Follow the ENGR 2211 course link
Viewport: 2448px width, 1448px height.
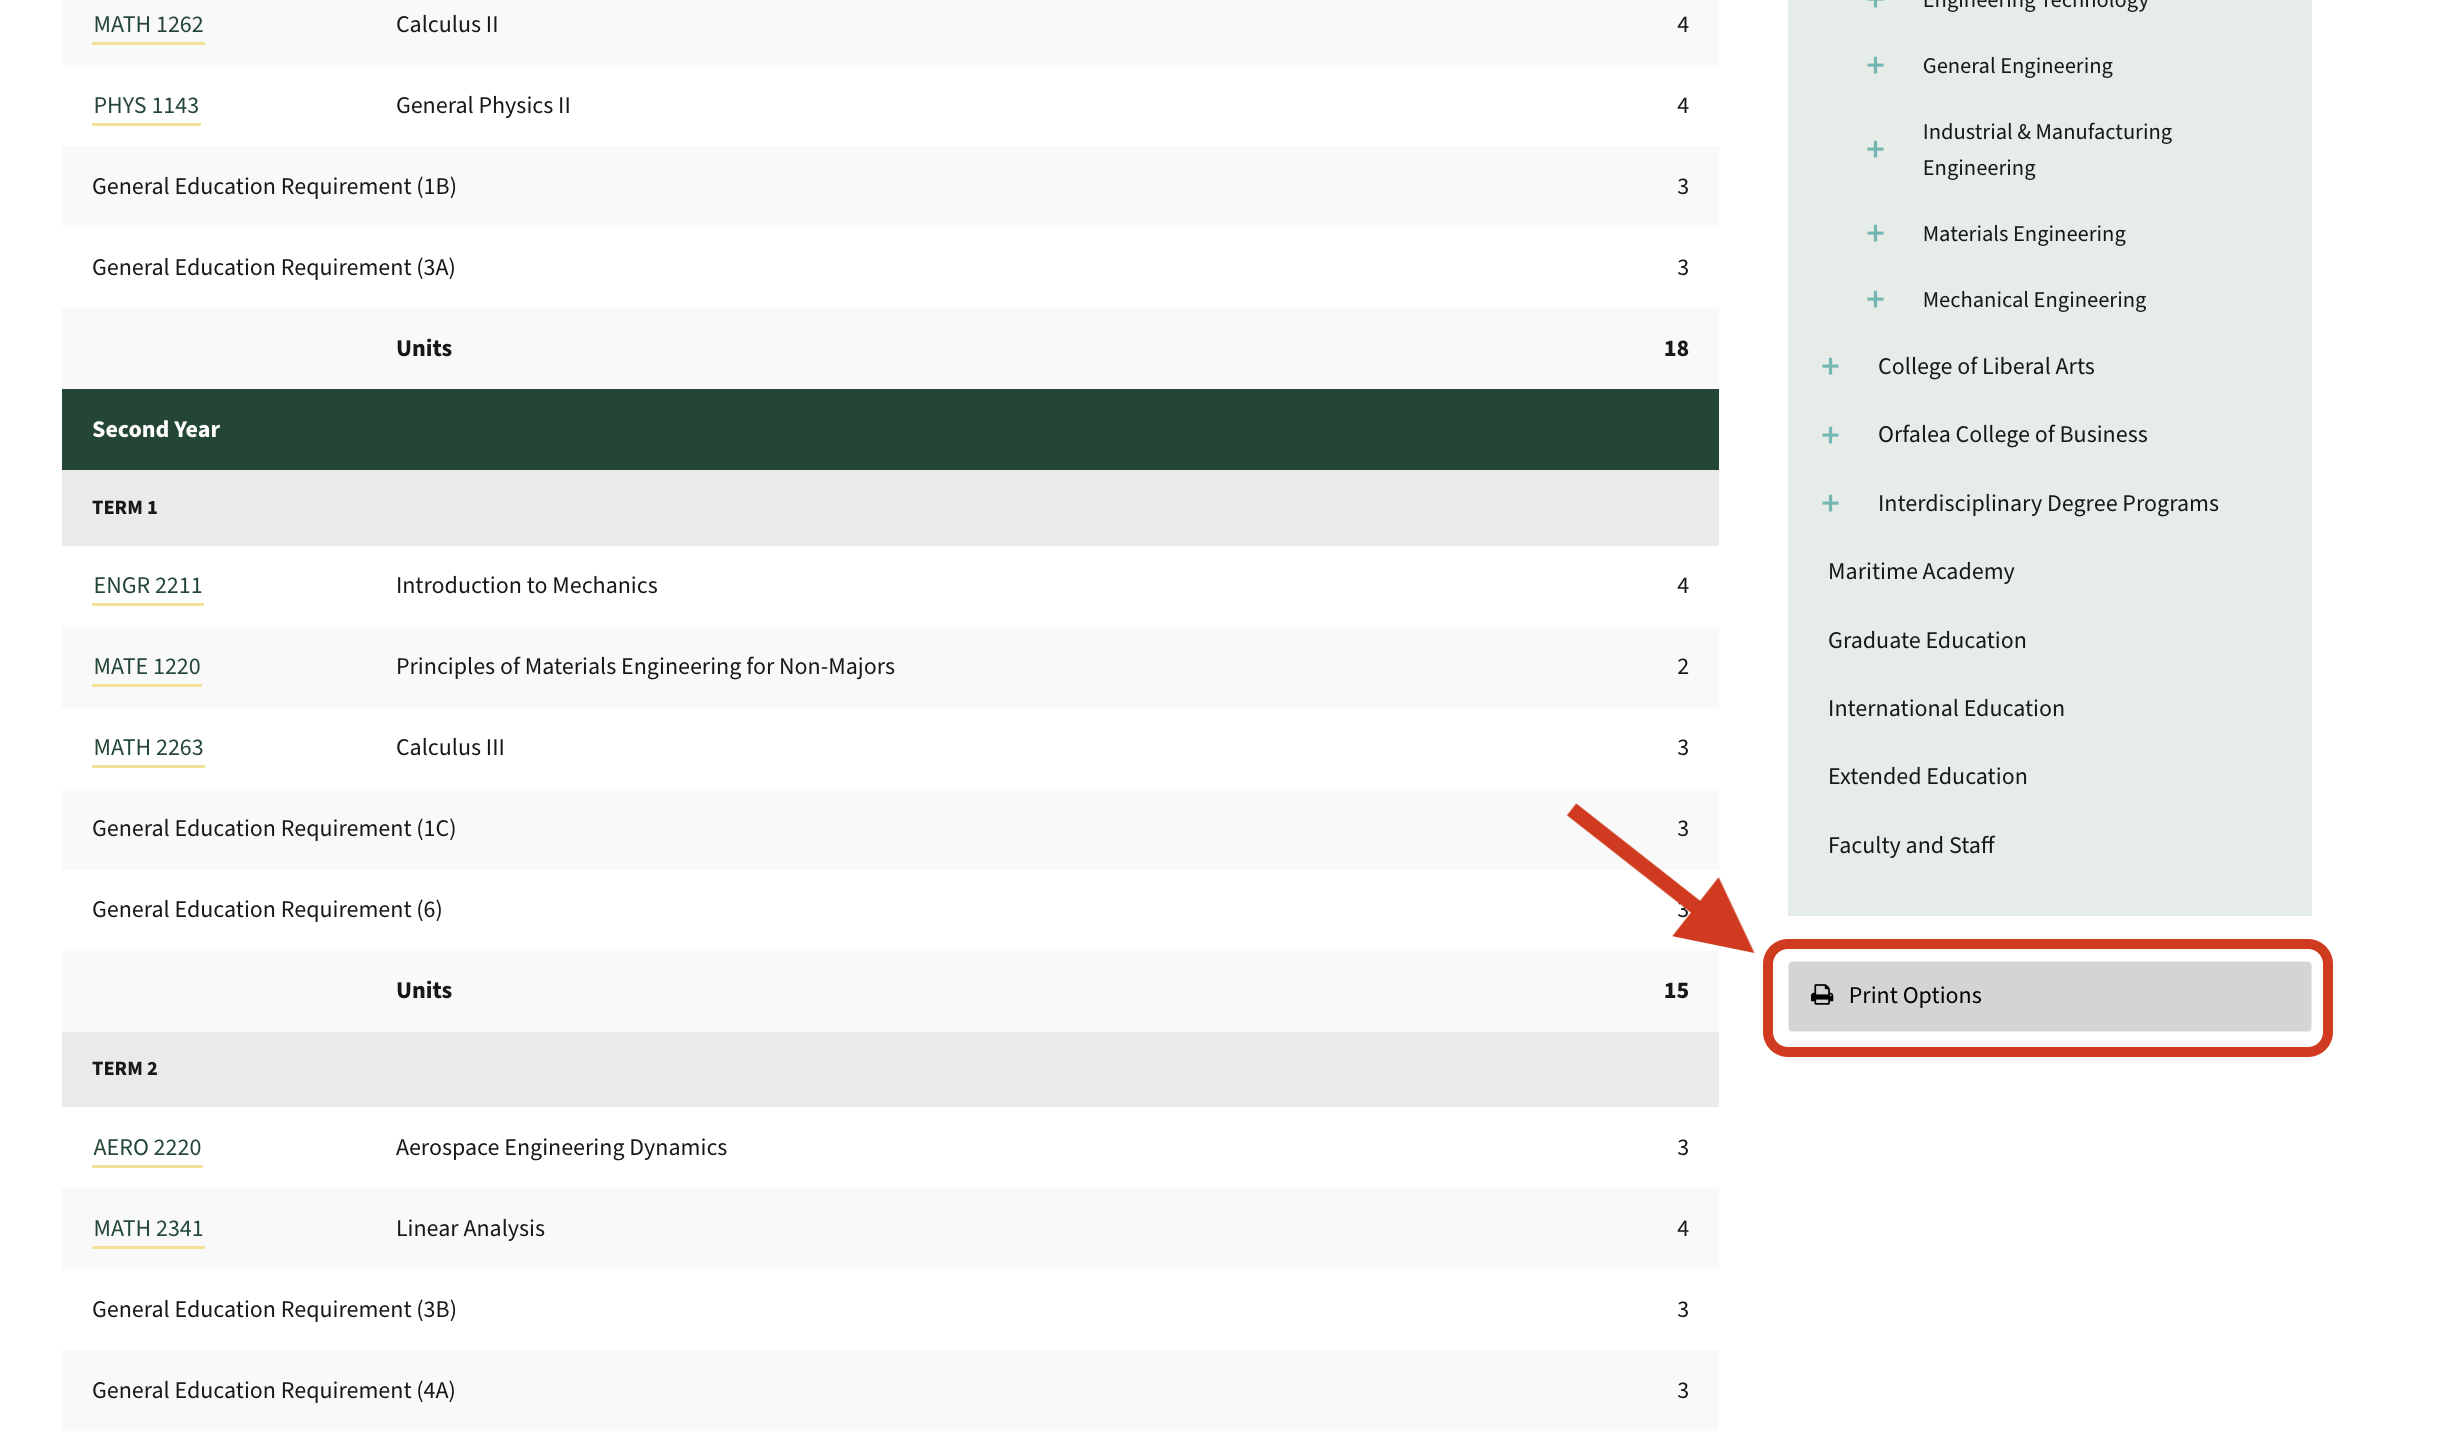pyautogui.click(x=148, y=586)
